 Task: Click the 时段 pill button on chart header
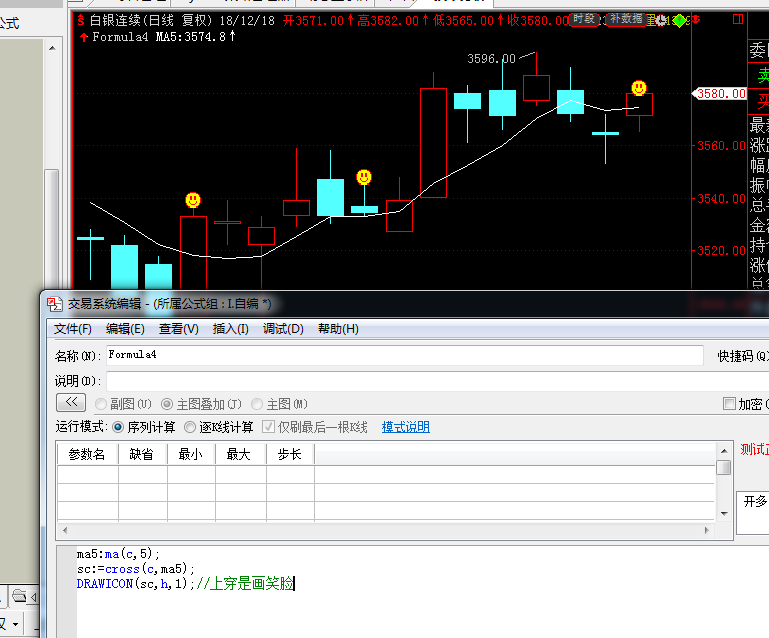click(x=584, y=19)
